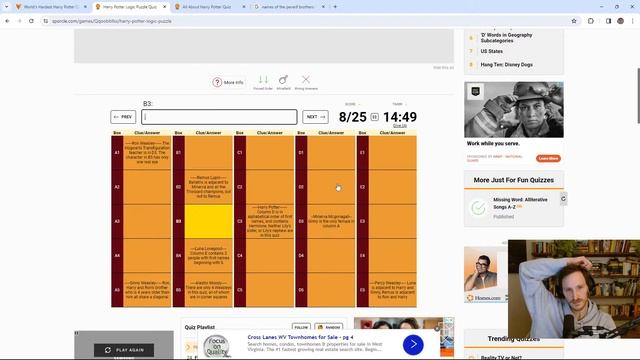The image size is (640, 360).
Task: Switch to the peverell brothers search tab
Action: 287,7
